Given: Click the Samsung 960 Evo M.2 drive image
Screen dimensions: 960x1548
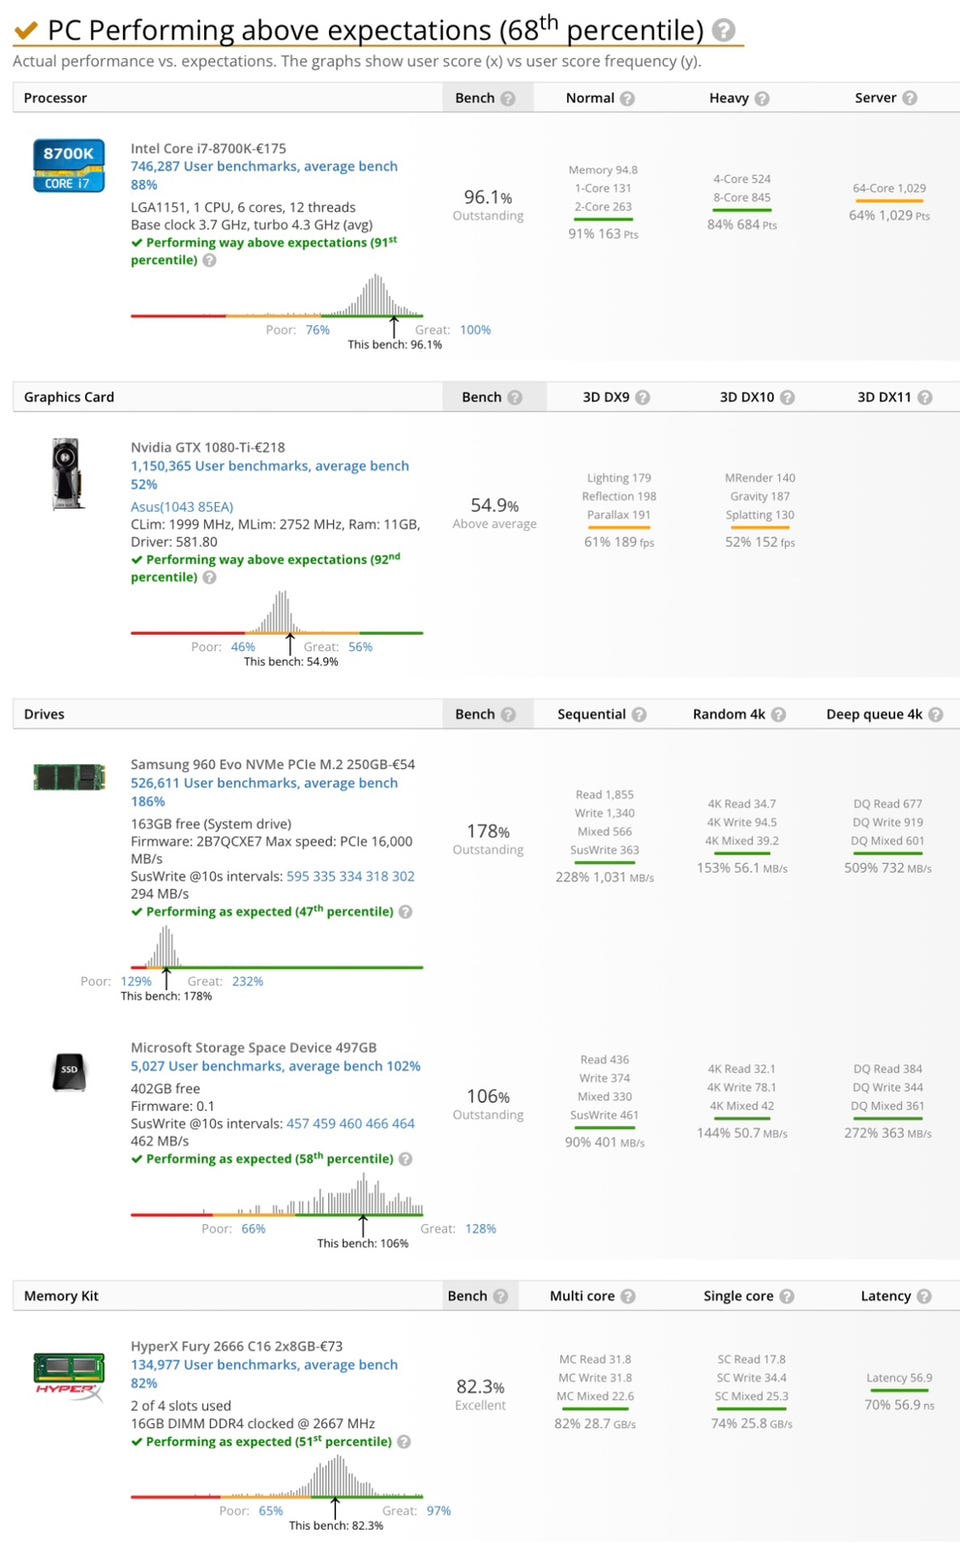Looking at the screenshot, I should coord(69,777).
